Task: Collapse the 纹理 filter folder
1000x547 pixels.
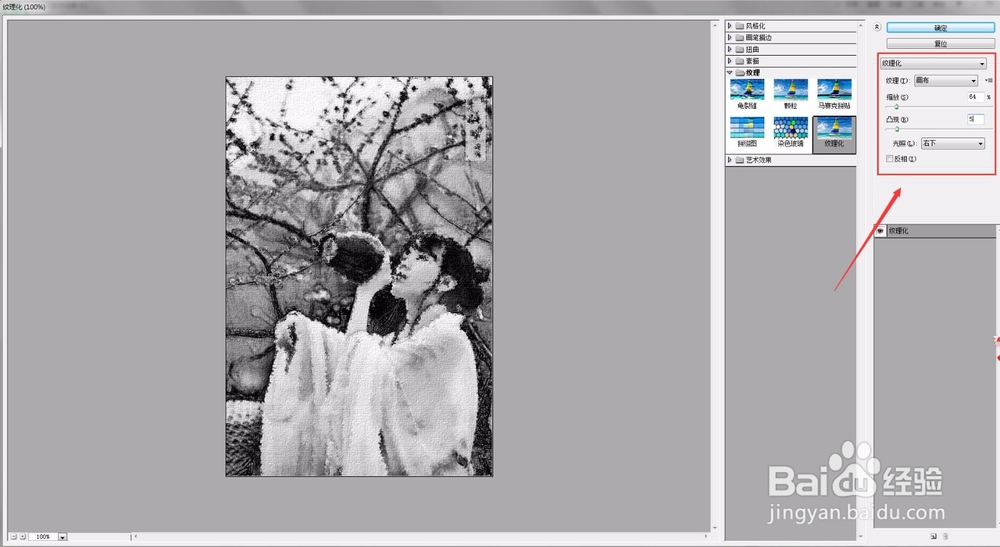Action: 730,73
